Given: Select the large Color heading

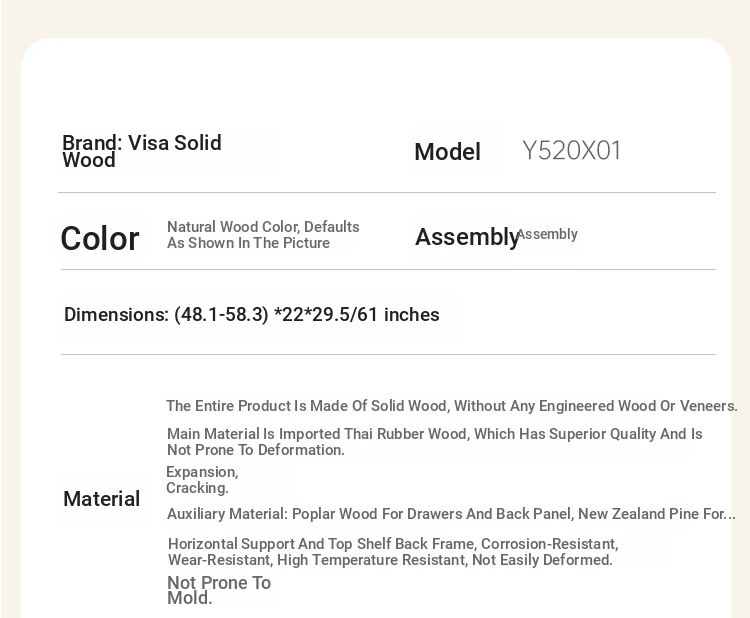Looking at the screenshot, I should pos(99,238).
